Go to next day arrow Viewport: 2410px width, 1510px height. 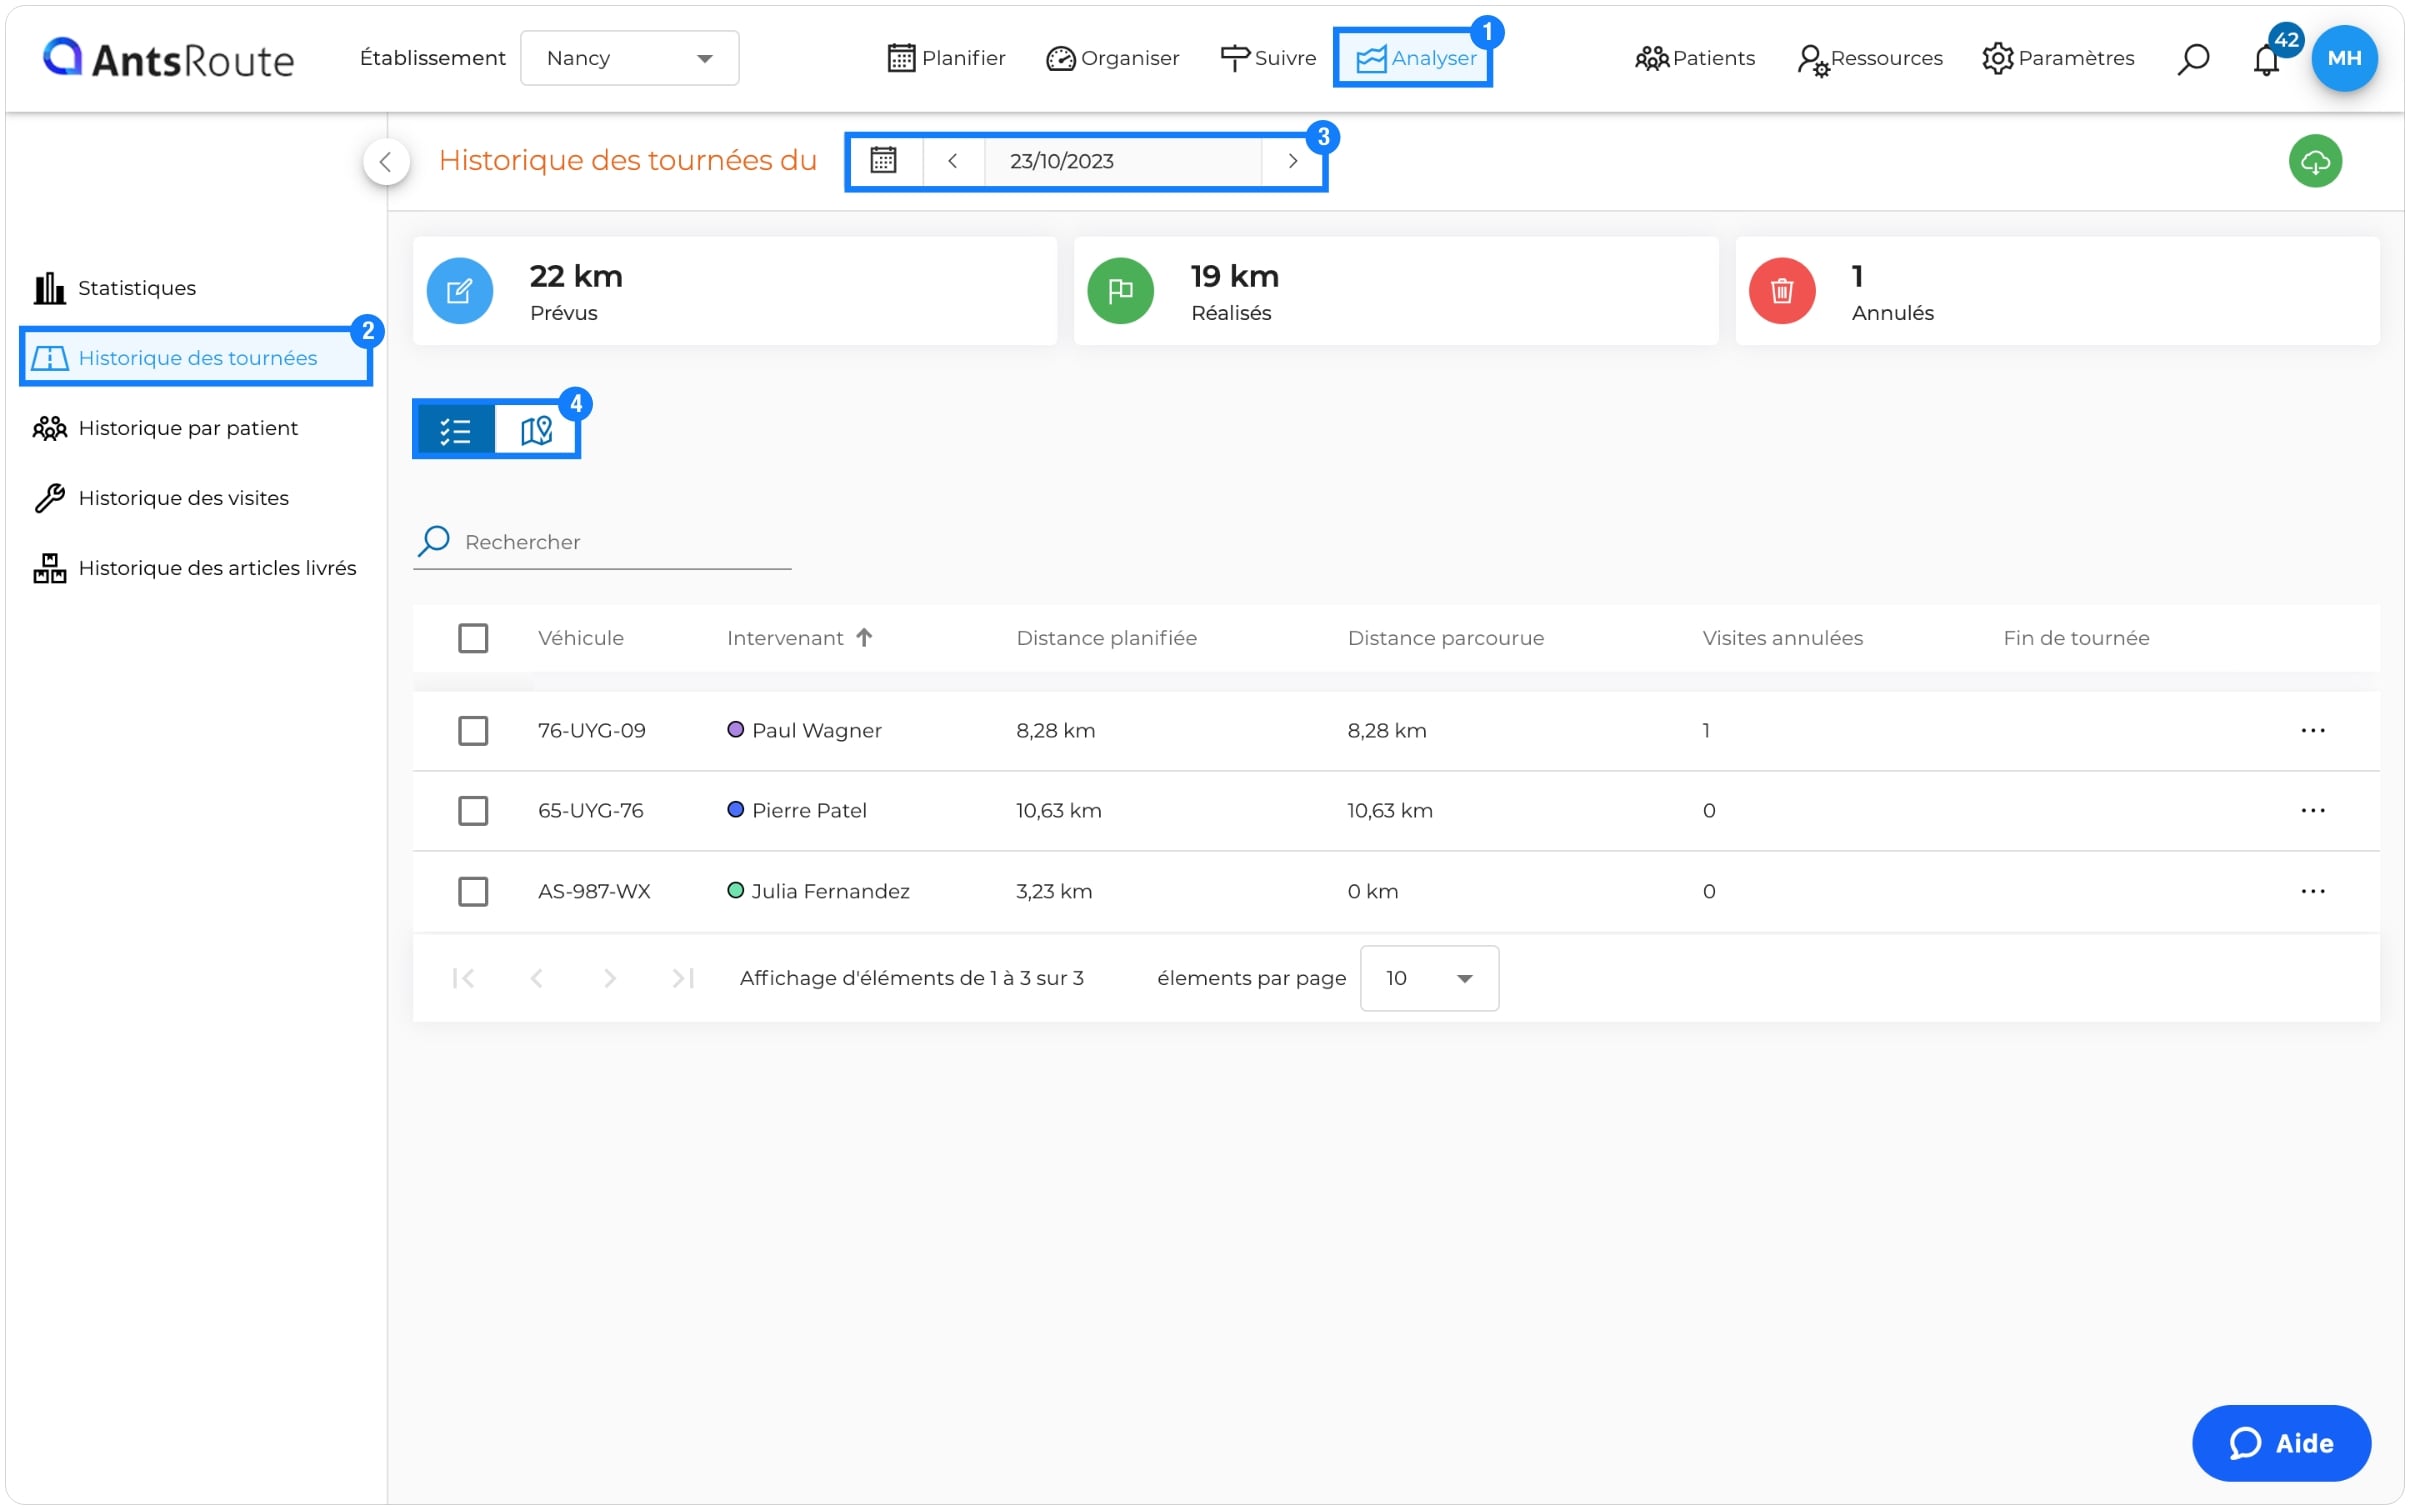1292,161
